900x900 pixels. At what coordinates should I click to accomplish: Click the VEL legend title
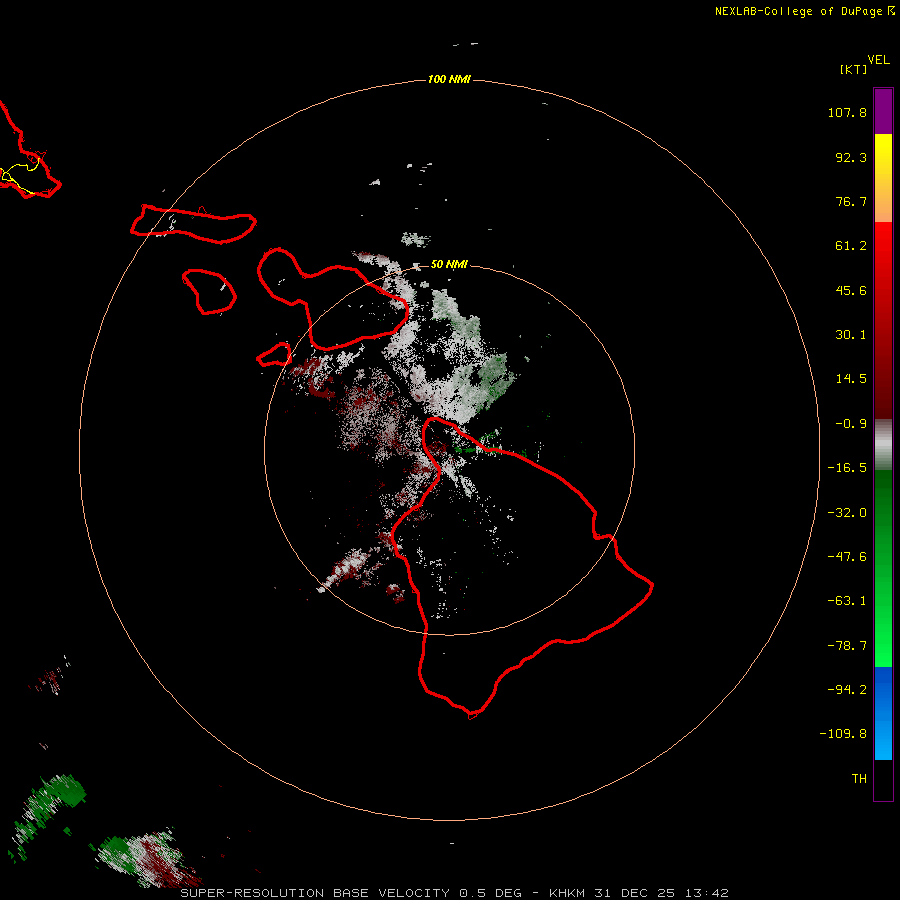878,60
